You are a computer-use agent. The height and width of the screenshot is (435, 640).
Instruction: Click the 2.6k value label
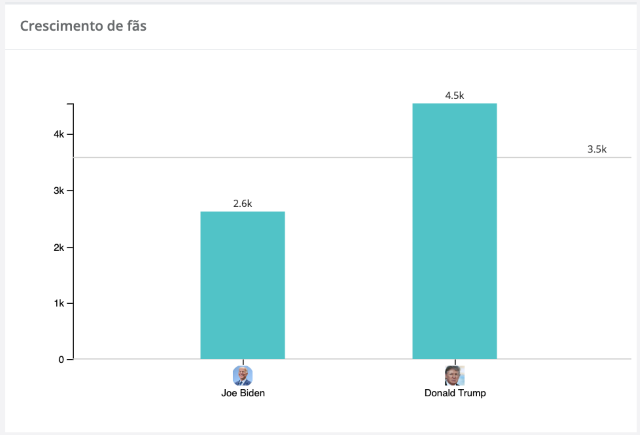(242, 203)
